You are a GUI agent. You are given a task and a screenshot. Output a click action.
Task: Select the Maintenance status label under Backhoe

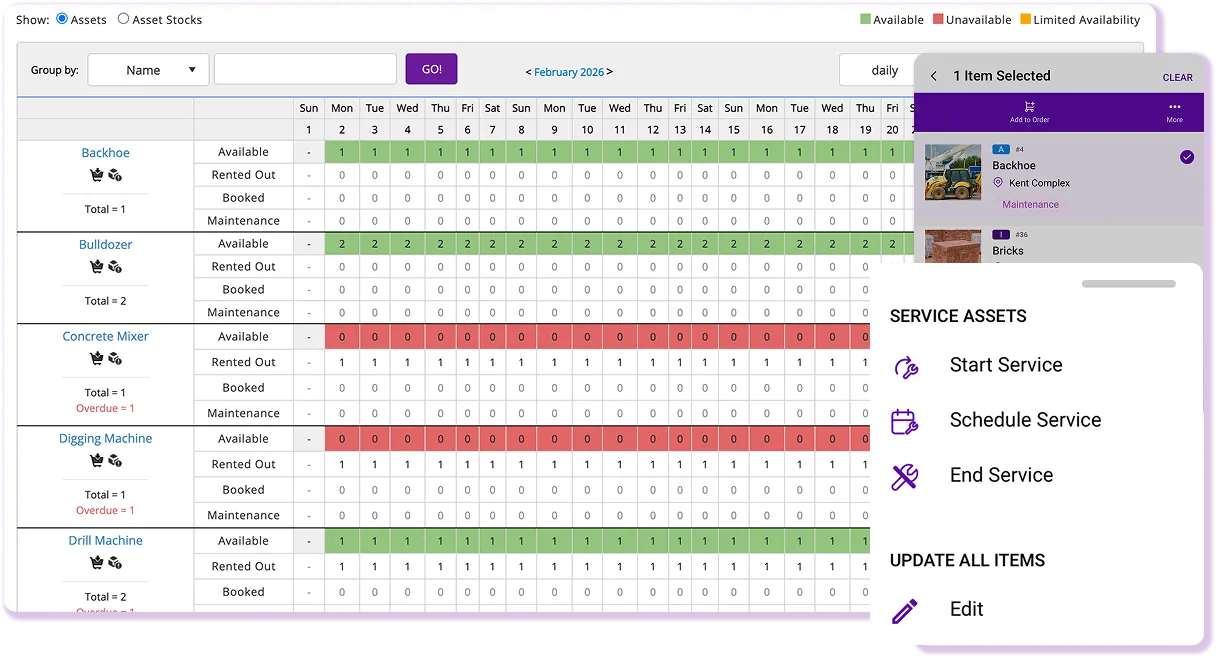click(x=243, y=220)
